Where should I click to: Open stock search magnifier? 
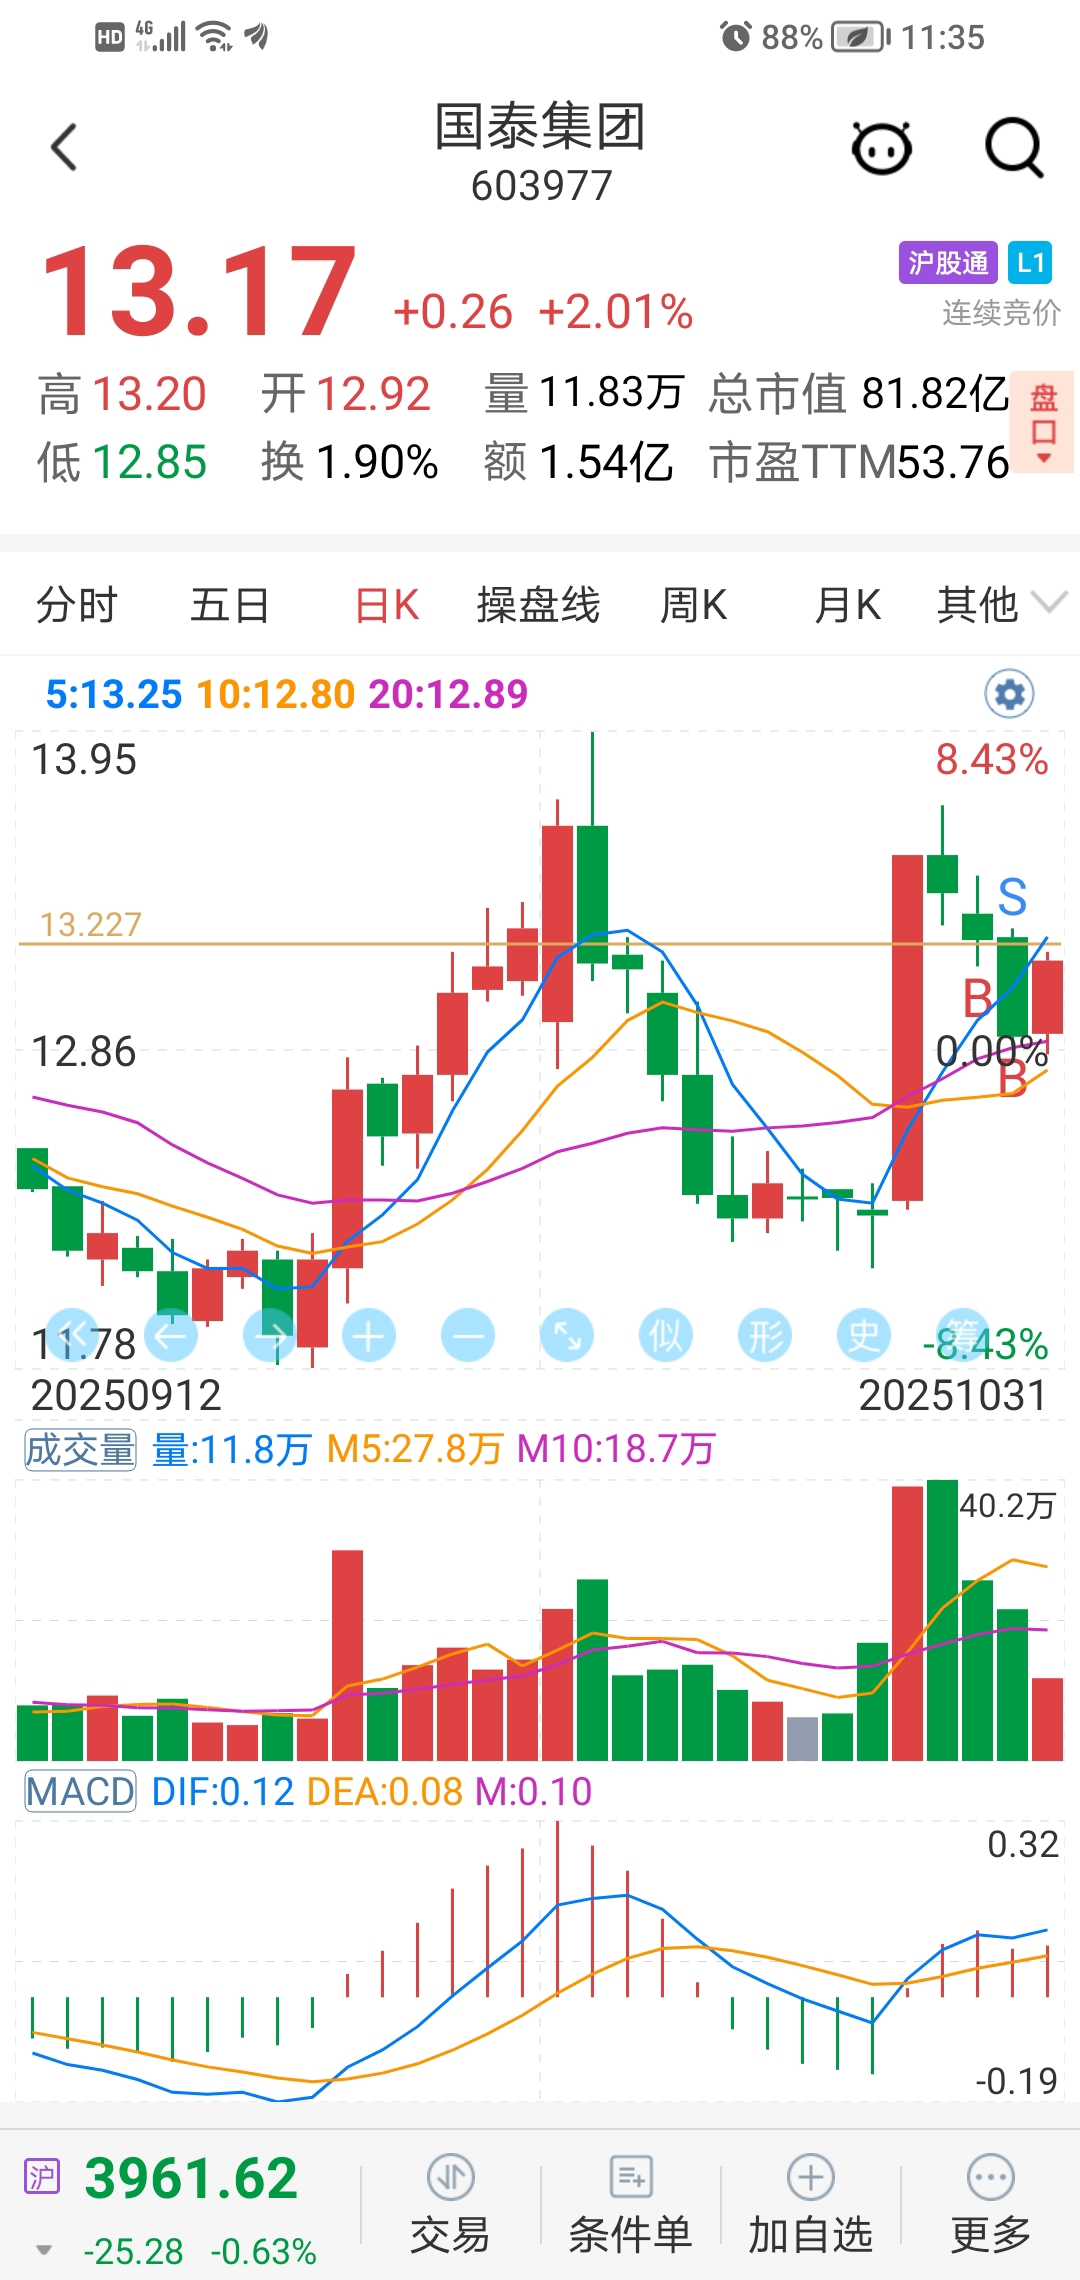point(1014,148)
